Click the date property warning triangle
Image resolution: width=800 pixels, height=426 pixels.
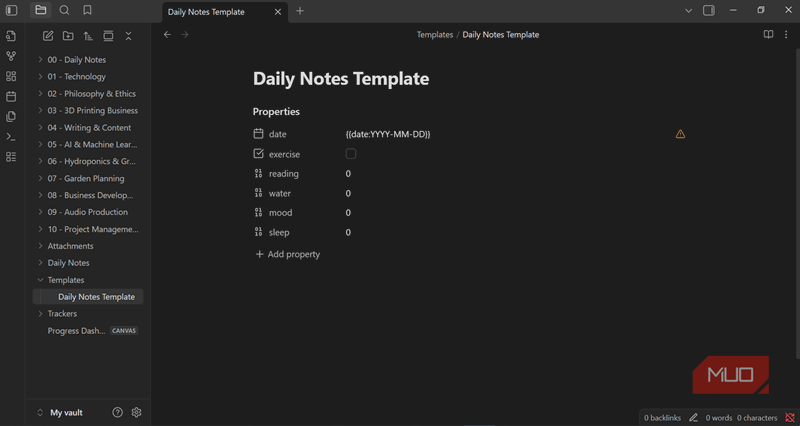[x=680, y=134]
